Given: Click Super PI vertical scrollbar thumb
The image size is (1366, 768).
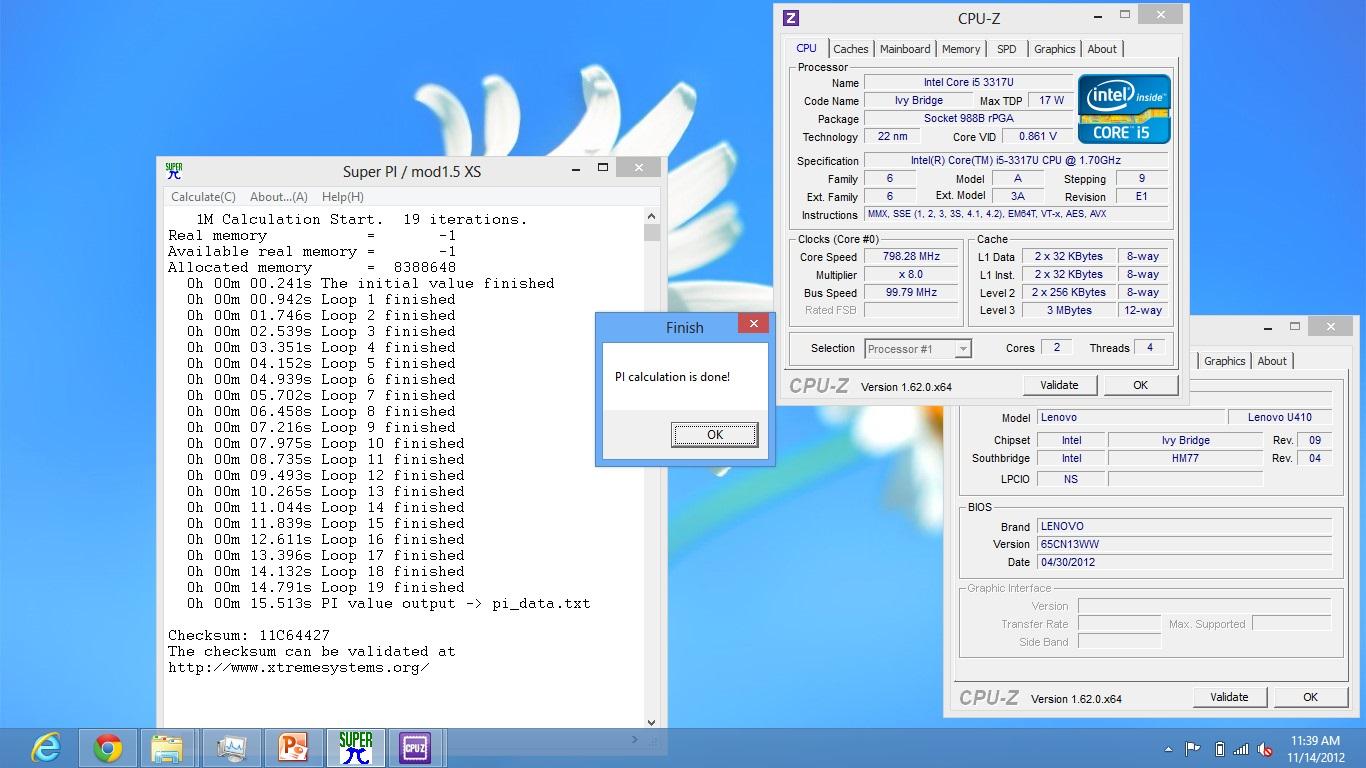Looking at the screenshot, I should pyautogui.click(x=652, y=233).
